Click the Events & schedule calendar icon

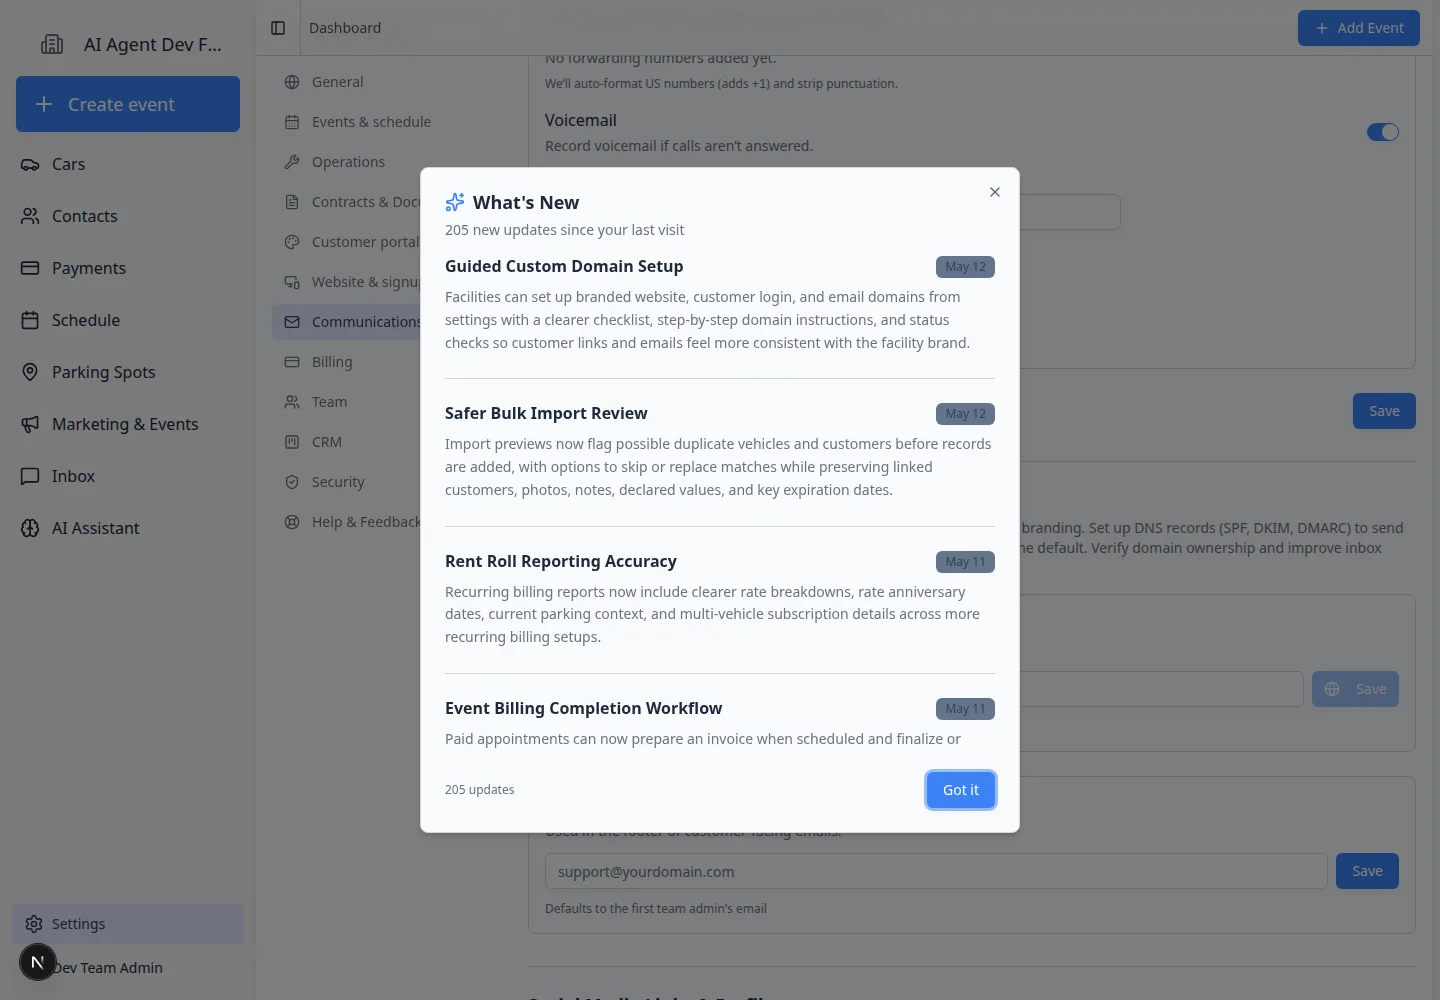point(292,122)
